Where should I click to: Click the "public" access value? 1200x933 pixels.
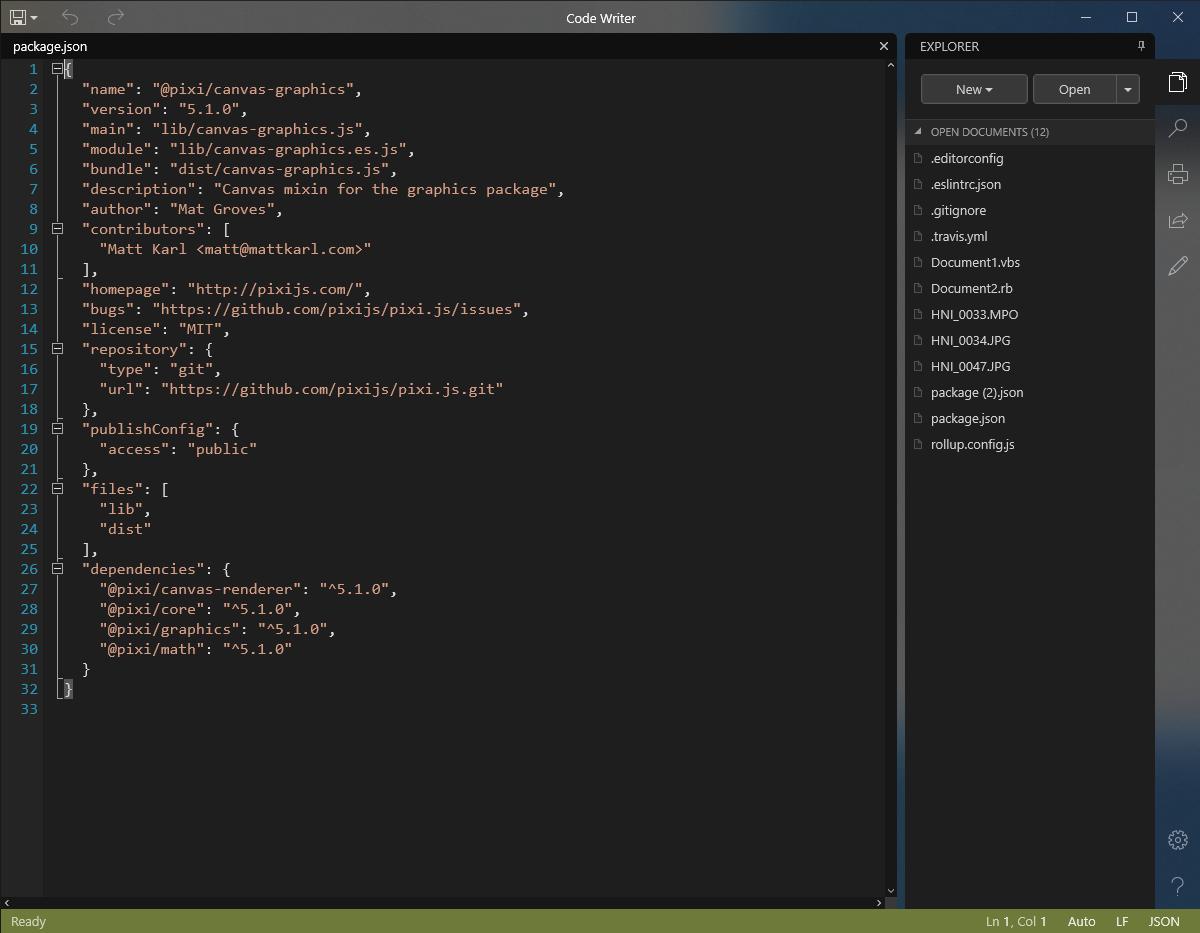pyautogui.click(x=222, y=449)
